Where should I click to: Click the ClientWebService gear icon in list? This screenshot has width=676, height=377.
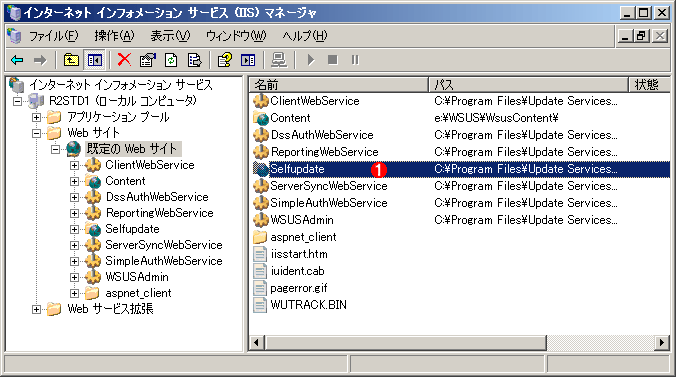(261, 101)
